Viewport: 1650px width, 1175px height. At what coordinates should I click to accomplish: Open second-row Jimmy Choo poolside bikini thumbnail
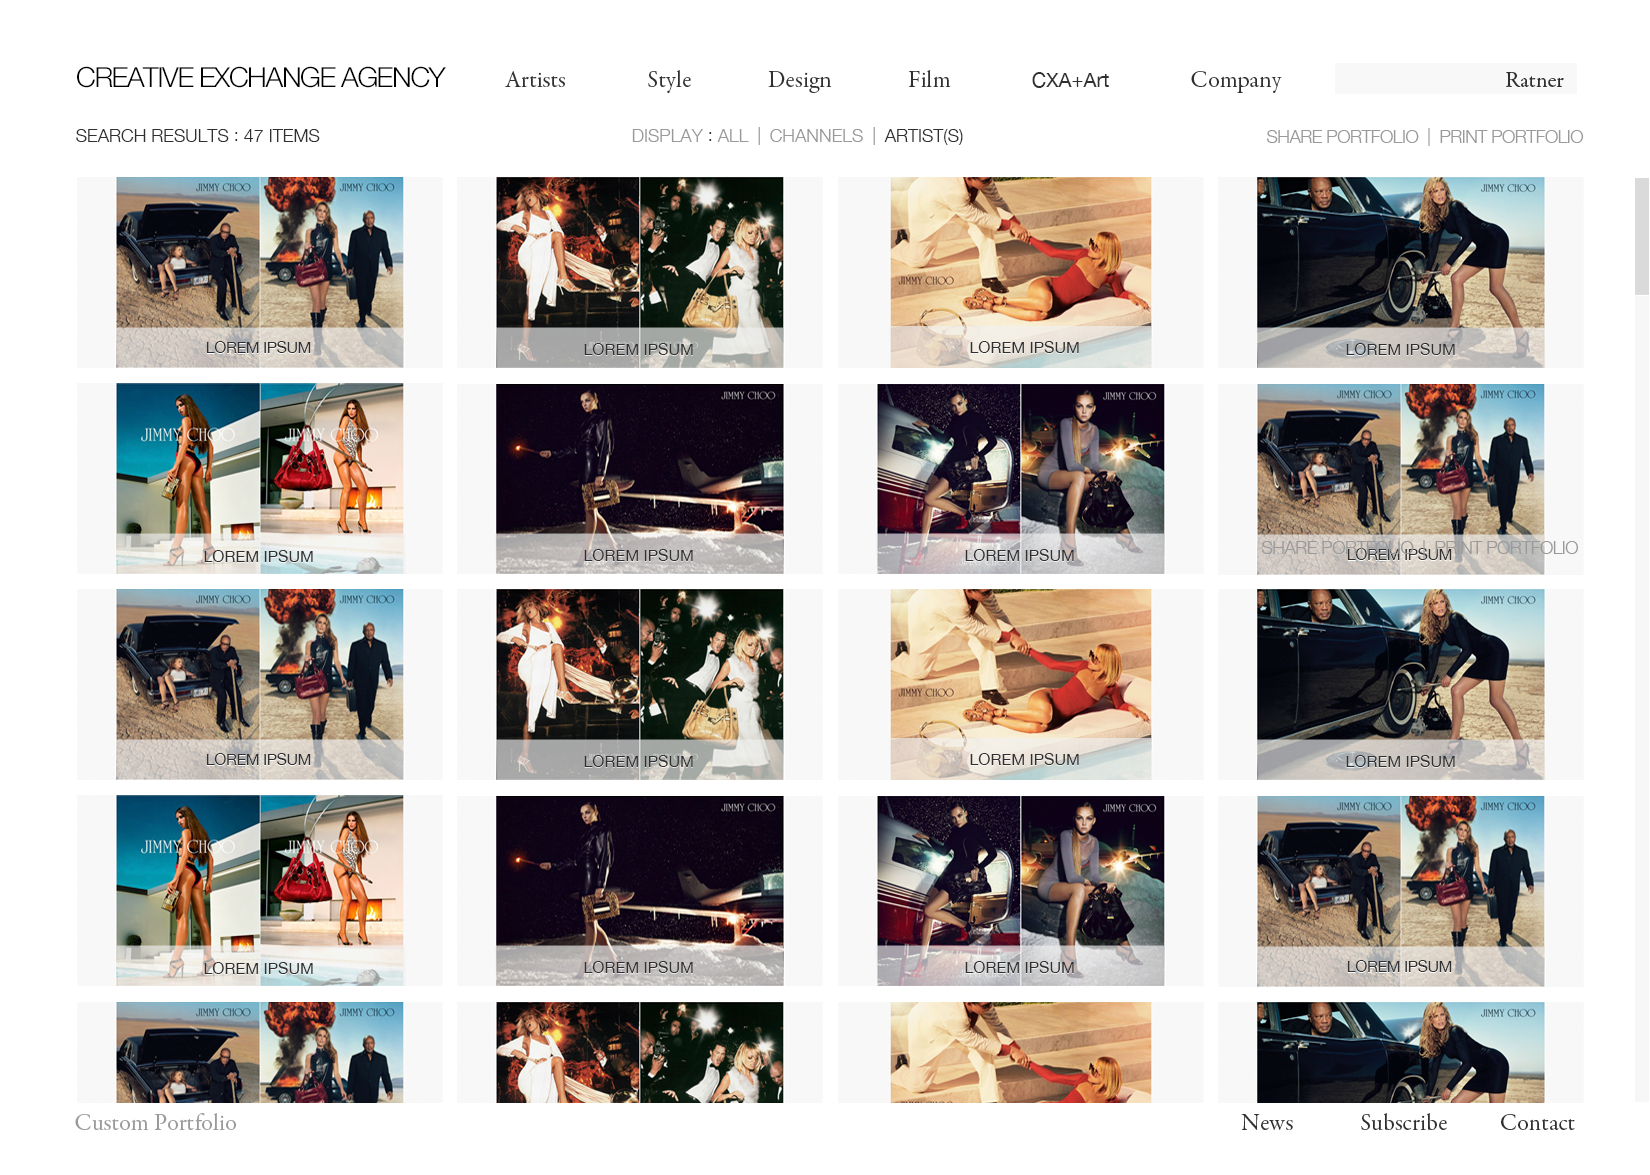pyautogui.click(x=260, y=478)
